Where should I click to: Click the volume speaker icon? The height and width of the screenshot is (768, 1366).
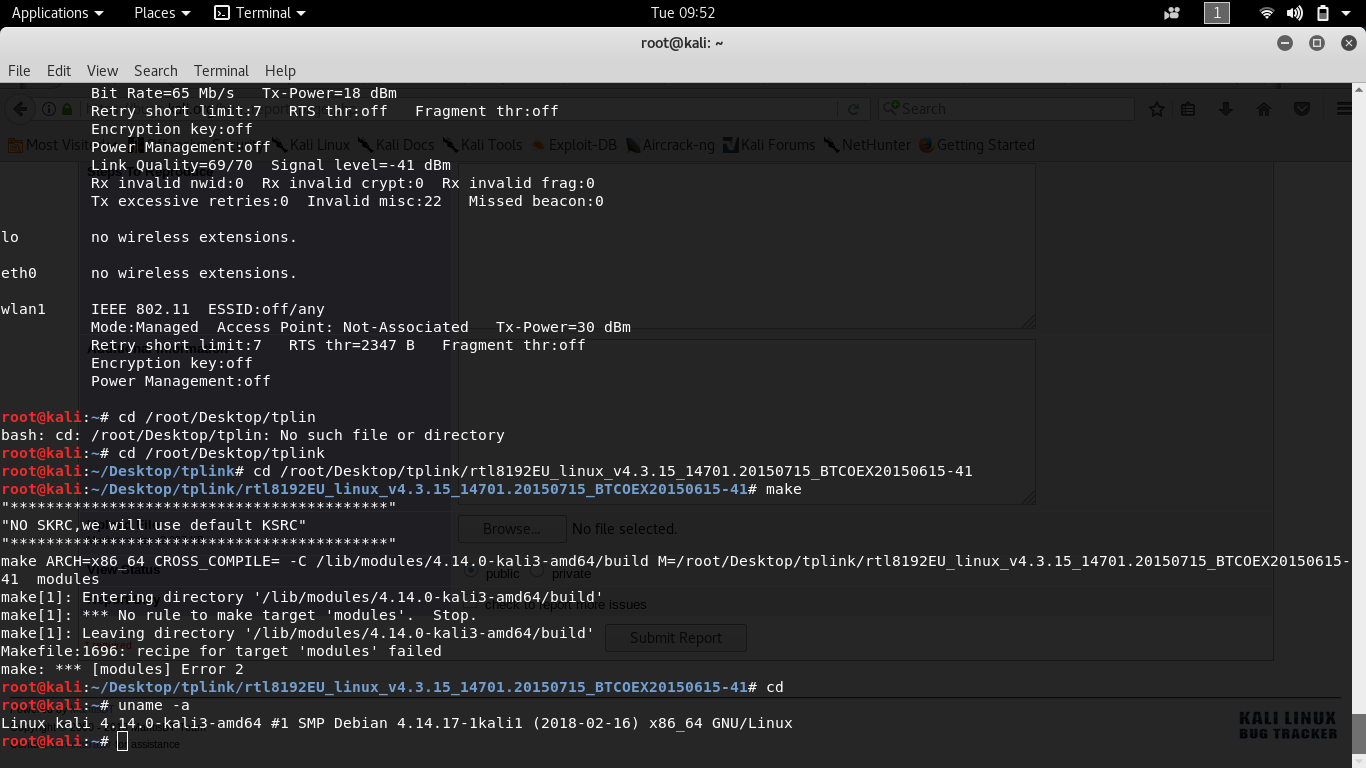[1295, 13]
